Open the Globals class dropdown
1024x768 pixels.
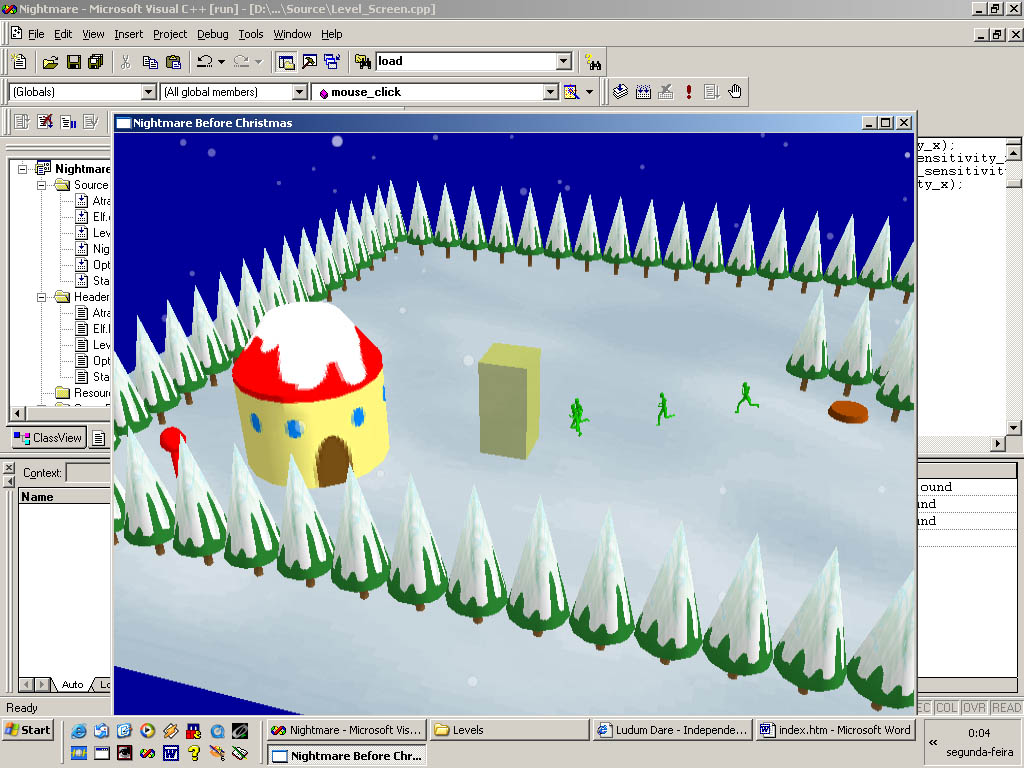(149, 92)
